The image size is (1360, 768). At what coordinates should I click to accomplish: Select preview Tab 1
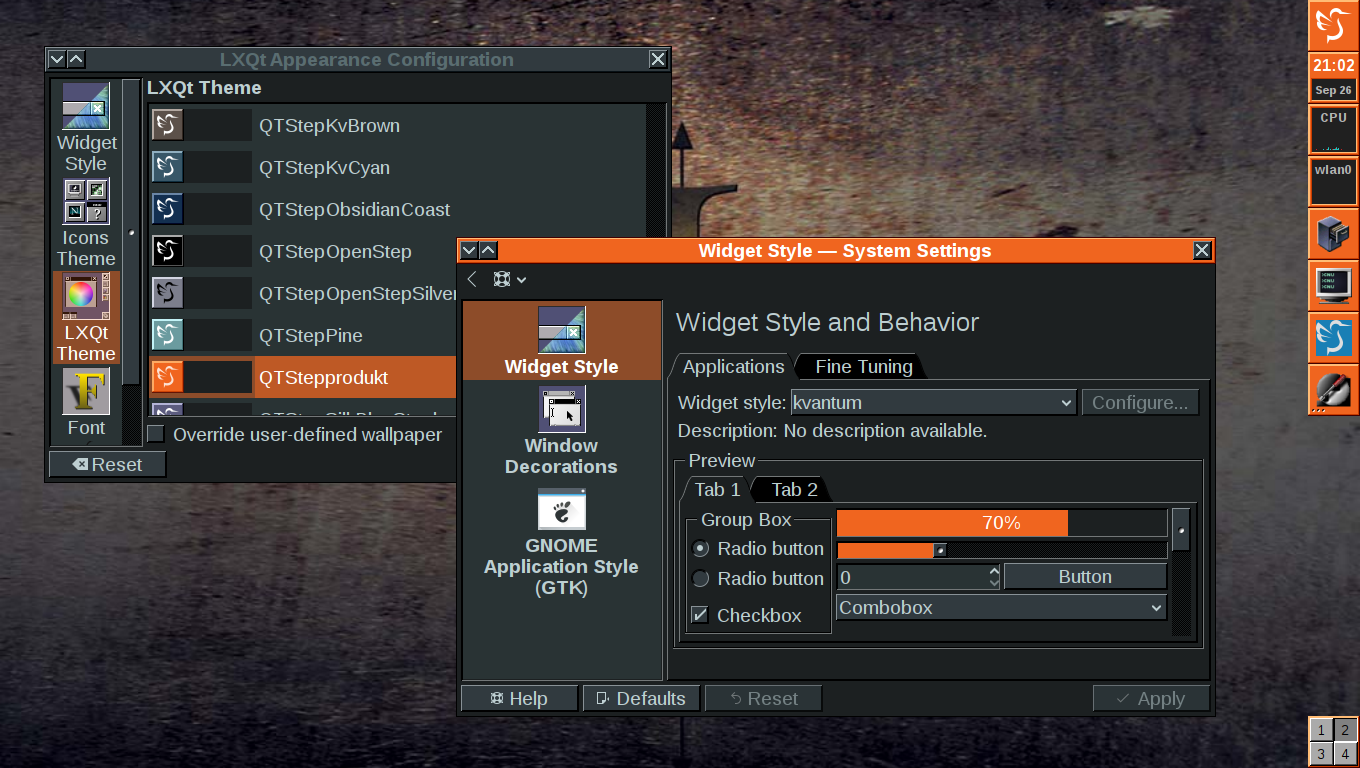click(x=717, y=489)
